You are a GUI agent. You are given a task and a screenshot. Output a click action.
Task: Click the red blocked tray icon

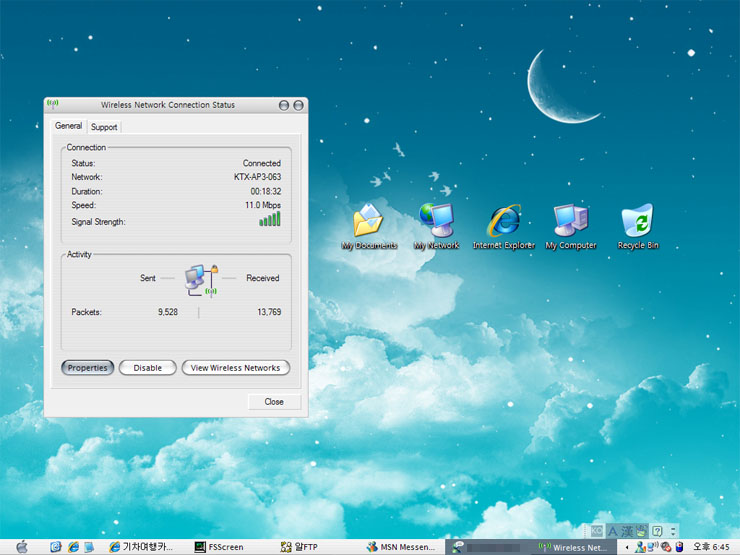point(665,547)
